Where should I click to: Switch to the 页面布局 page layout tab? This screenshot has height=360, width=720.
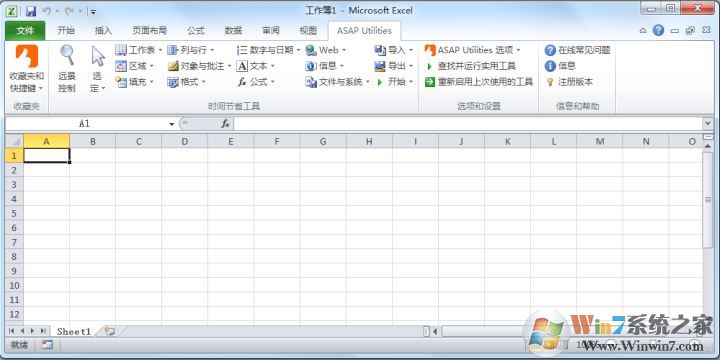tap(150, 31)
